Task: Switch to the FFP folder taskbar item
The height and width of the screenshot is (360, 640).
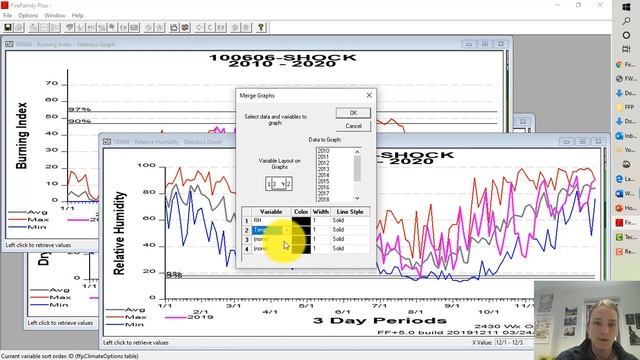Action: pyautogui.click(x=625, y=107)
